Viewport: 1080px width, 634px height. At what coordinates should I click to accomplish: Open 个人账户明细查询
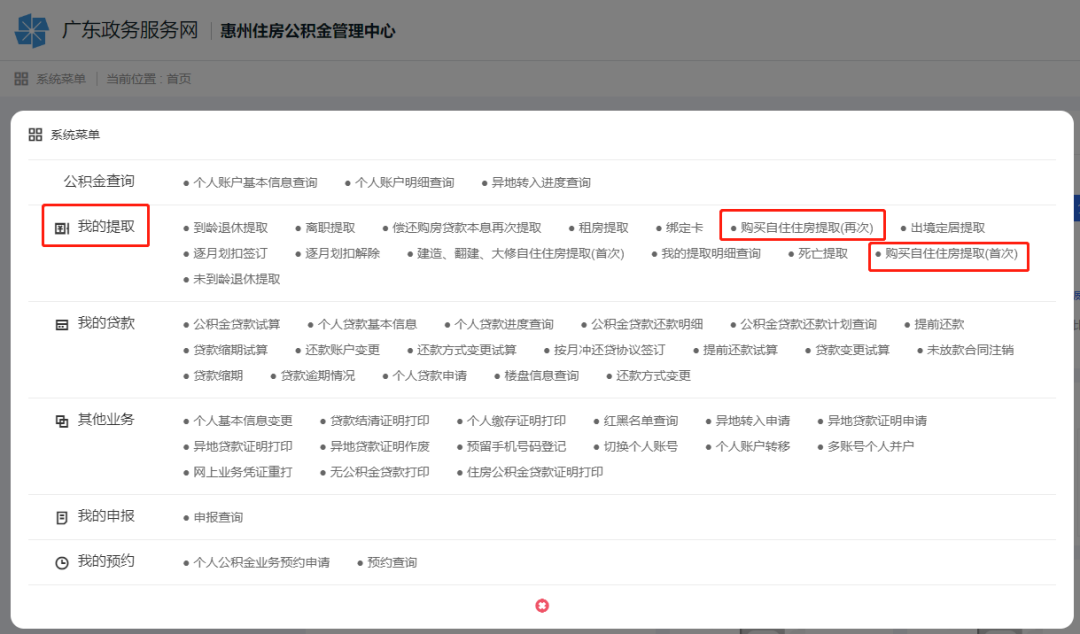tap(404, 183)
